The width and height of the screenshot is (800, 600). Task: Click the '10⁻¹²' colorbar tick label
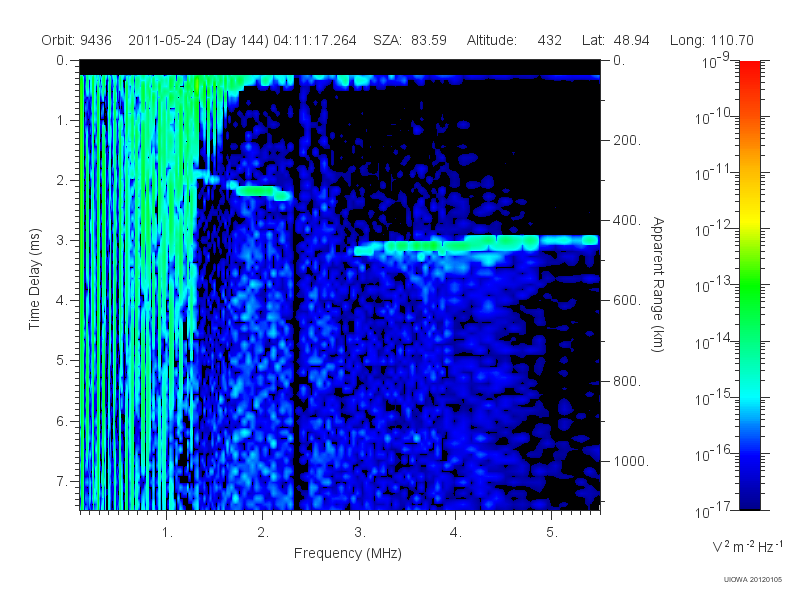(x=712, y=229)
